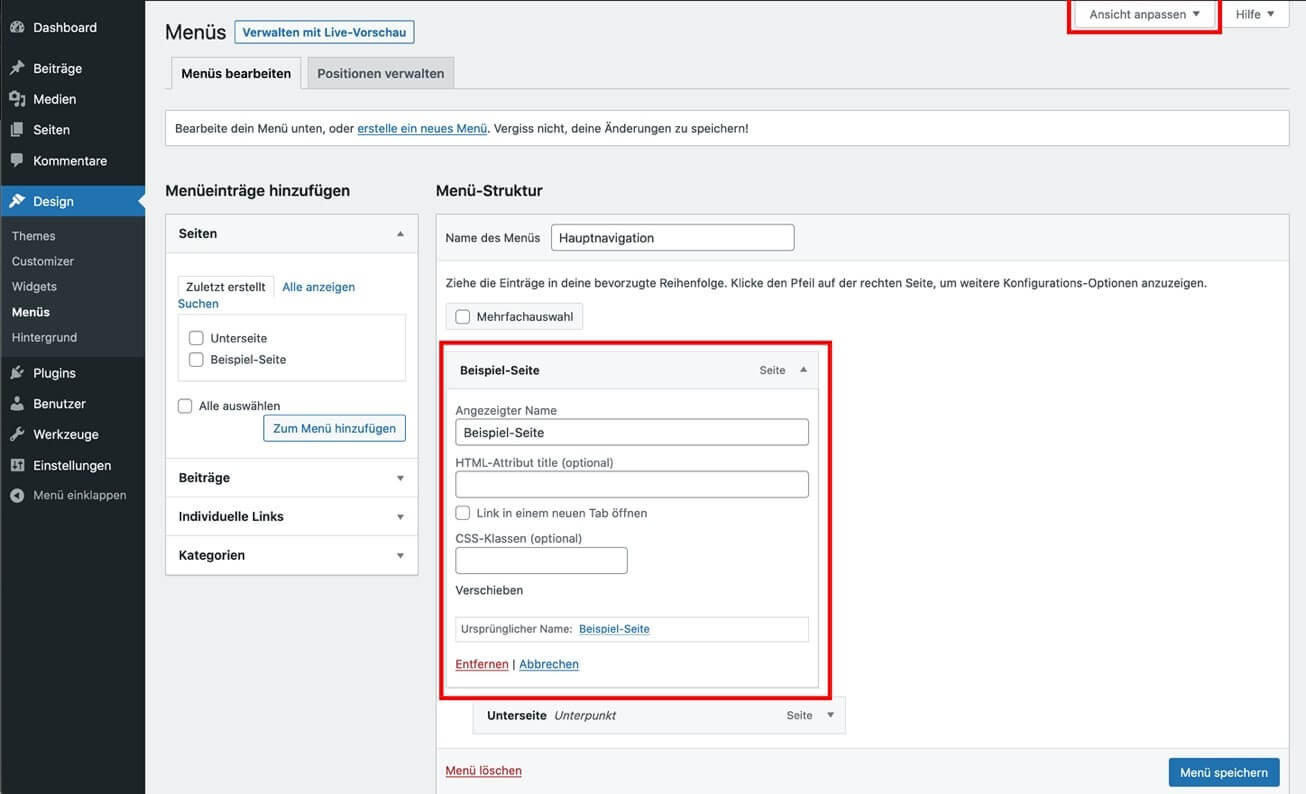This screenshot has width=1306, height=794.
Task: Open the Hilfe dropdown
Action: click(x=1255, y=14)
